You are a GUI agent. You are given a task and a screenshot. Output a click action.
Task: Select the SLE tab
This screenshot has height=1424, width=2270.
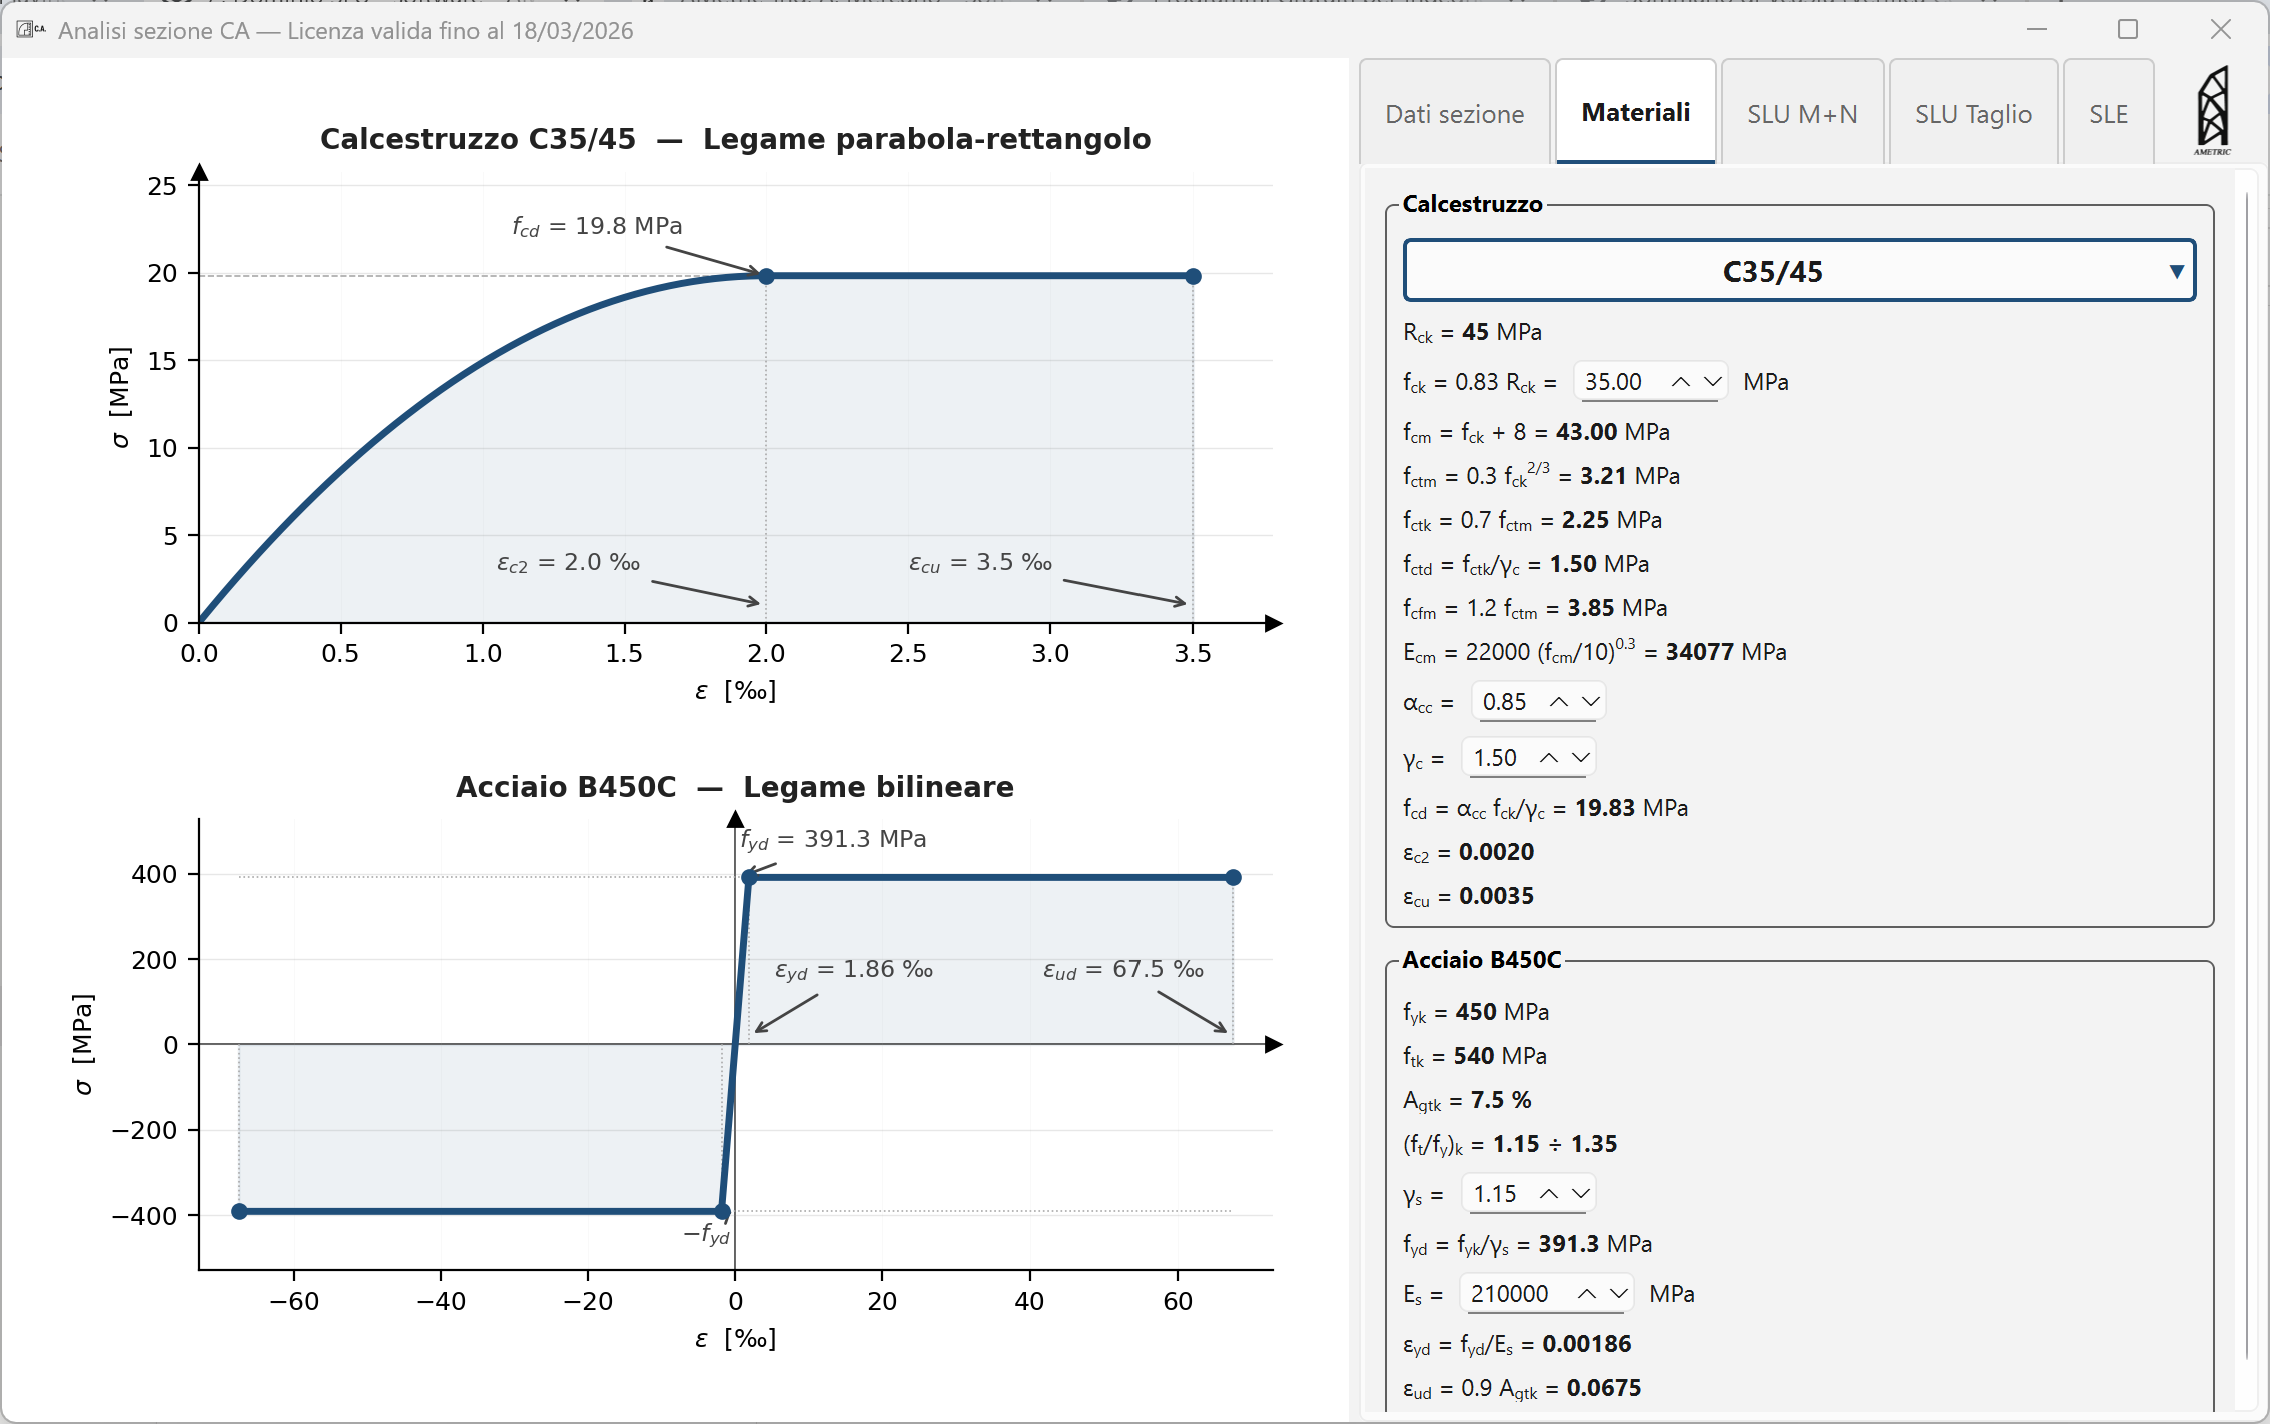pyautogui.click(x=2108, y=114)
